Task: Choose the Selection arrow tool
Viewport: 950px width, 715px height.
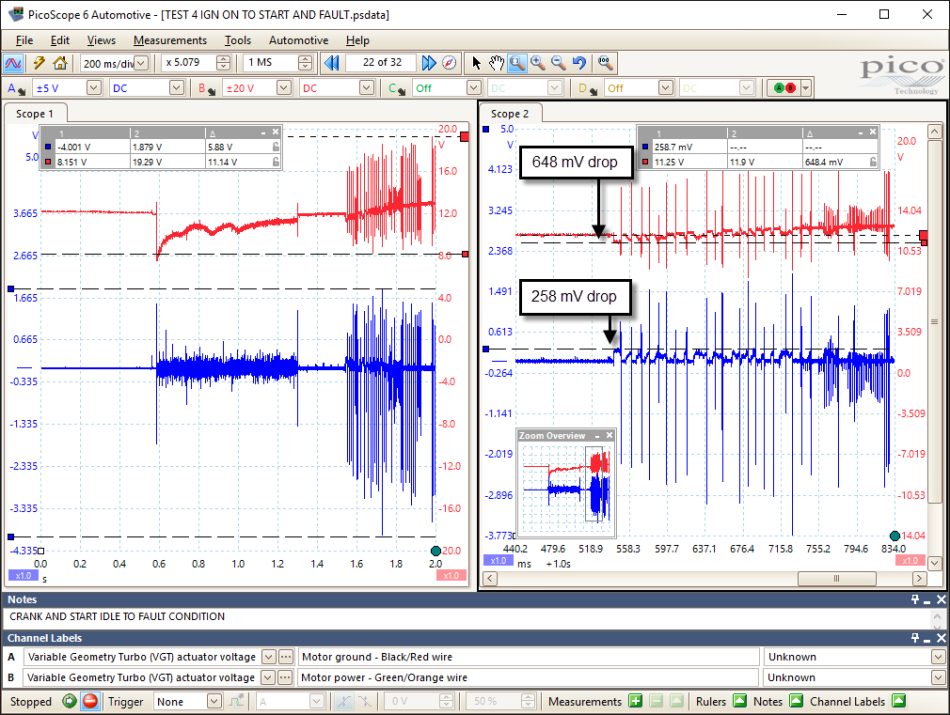Action: 476,63
